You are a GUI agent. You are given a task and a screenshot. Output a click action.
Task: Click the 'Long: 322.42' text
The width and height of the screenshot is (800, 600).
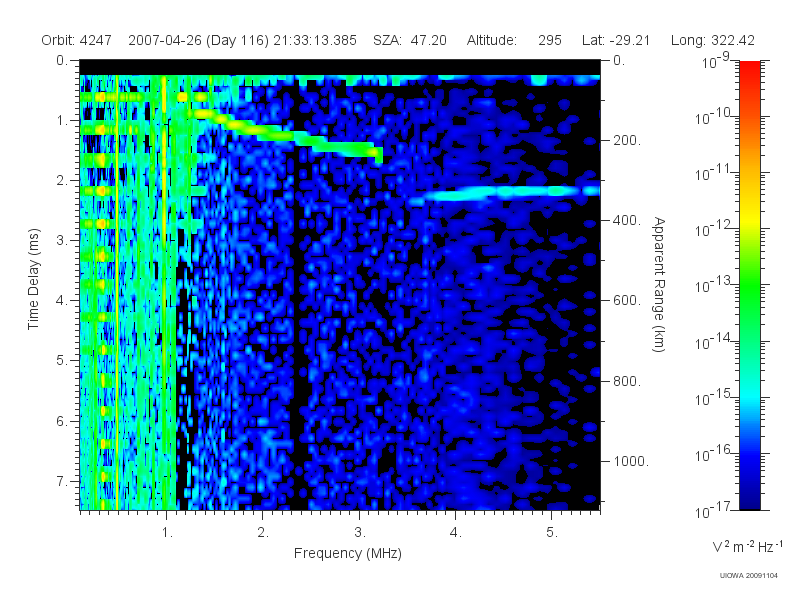click(x=712, y=40)
